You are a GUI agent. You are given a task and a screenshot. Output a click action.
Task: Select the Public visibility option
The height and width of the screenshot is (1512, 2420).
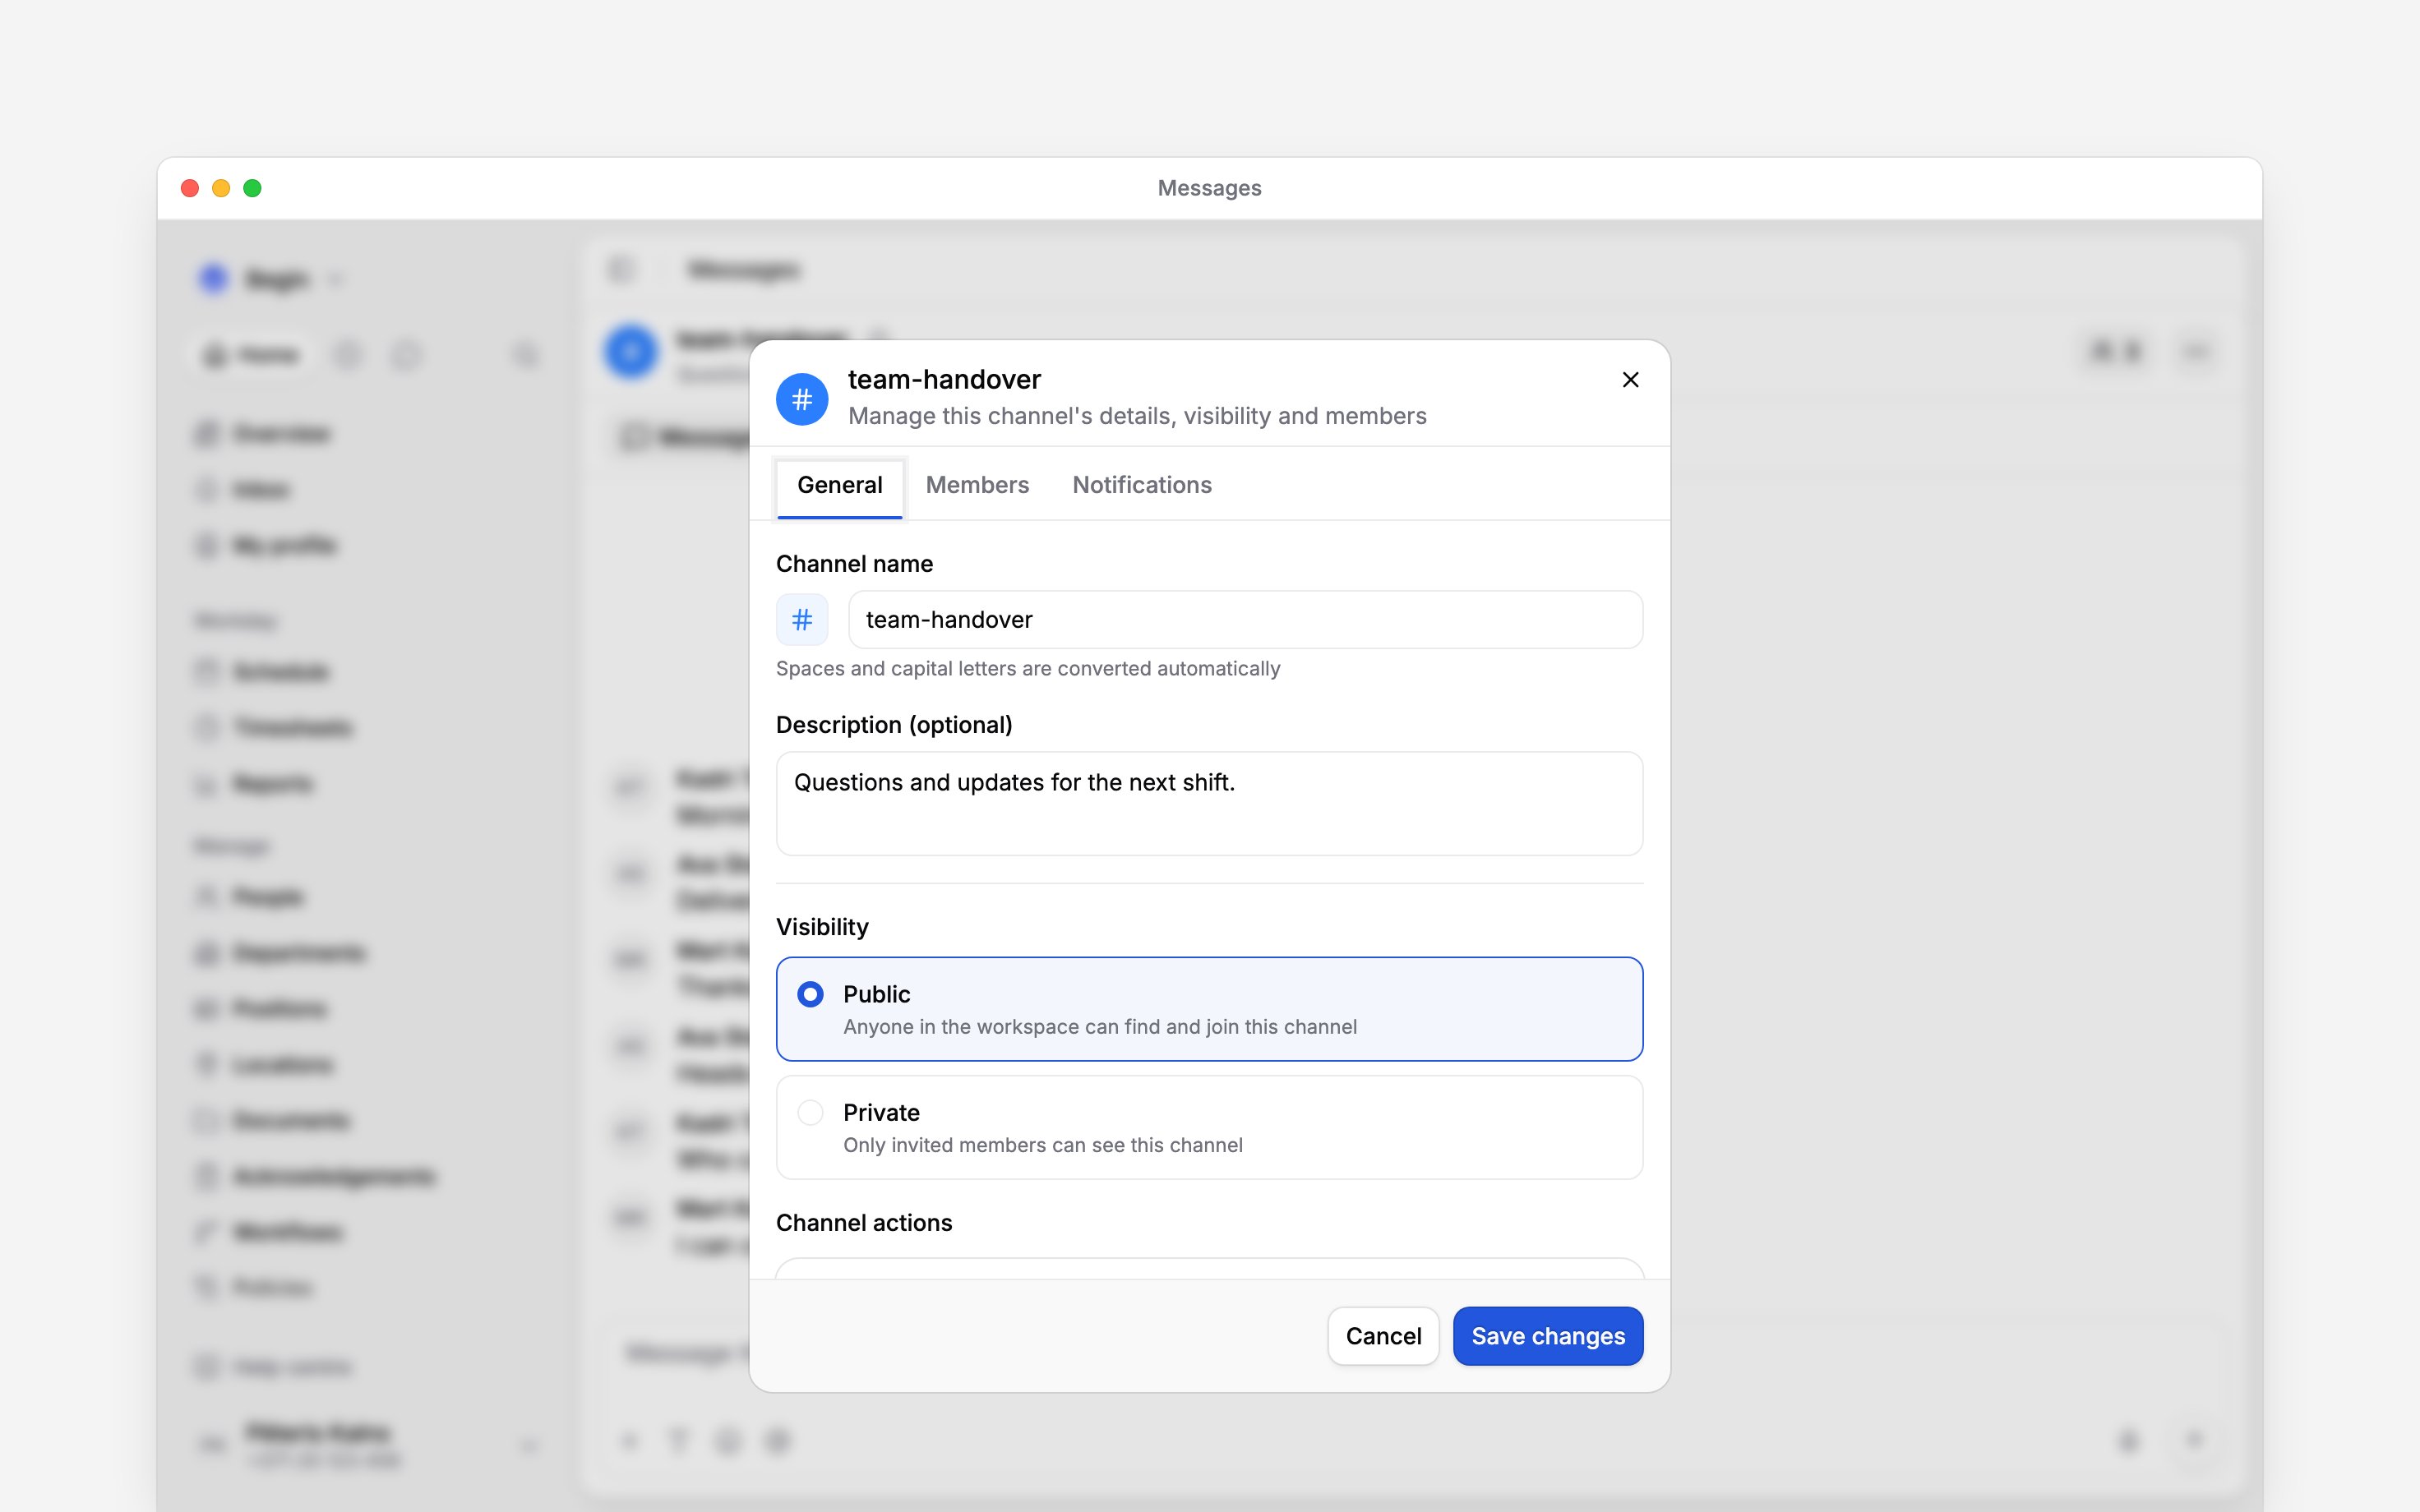click(x=1209, y=1009)
